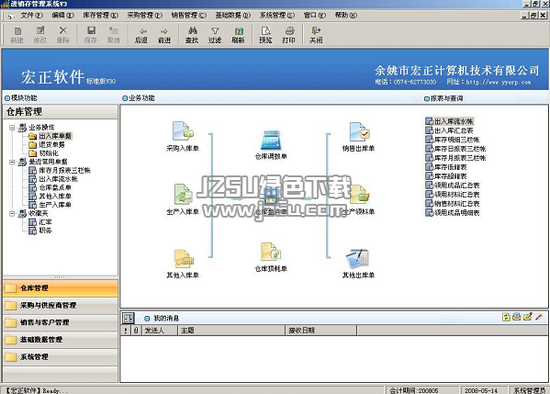Open the 生产入库单 production receipt icon
The height and width of the screenshot is (394, 550).
[x=183, y=194]
